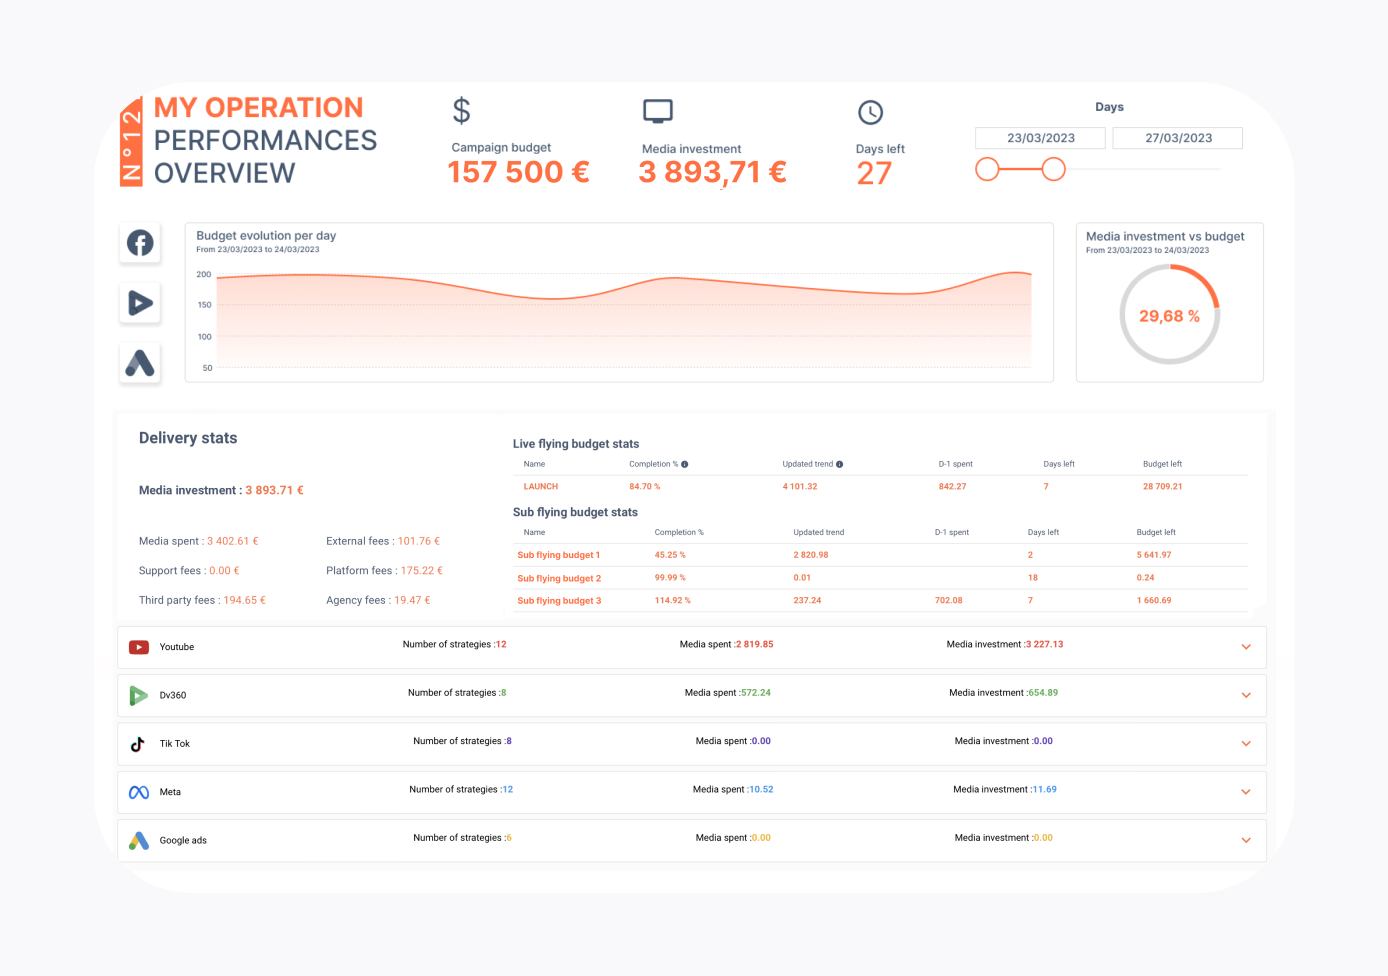The width and height of the screenshot is (1388, 976).
Task: Click the Tik Tok logo icon
Action: tap(138, 744)
